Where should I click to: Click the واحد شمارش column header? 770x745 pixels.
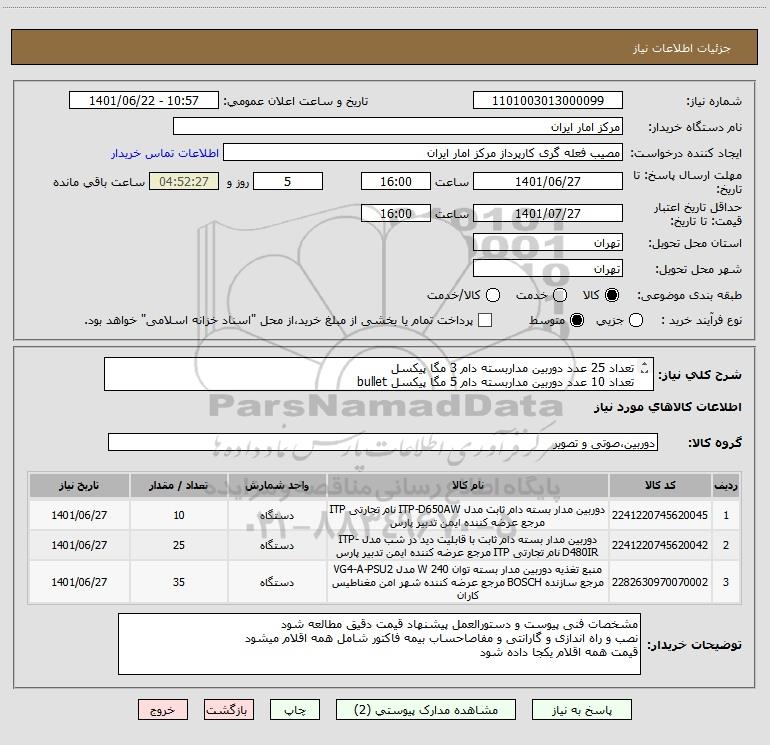click(x=277, y=485)
